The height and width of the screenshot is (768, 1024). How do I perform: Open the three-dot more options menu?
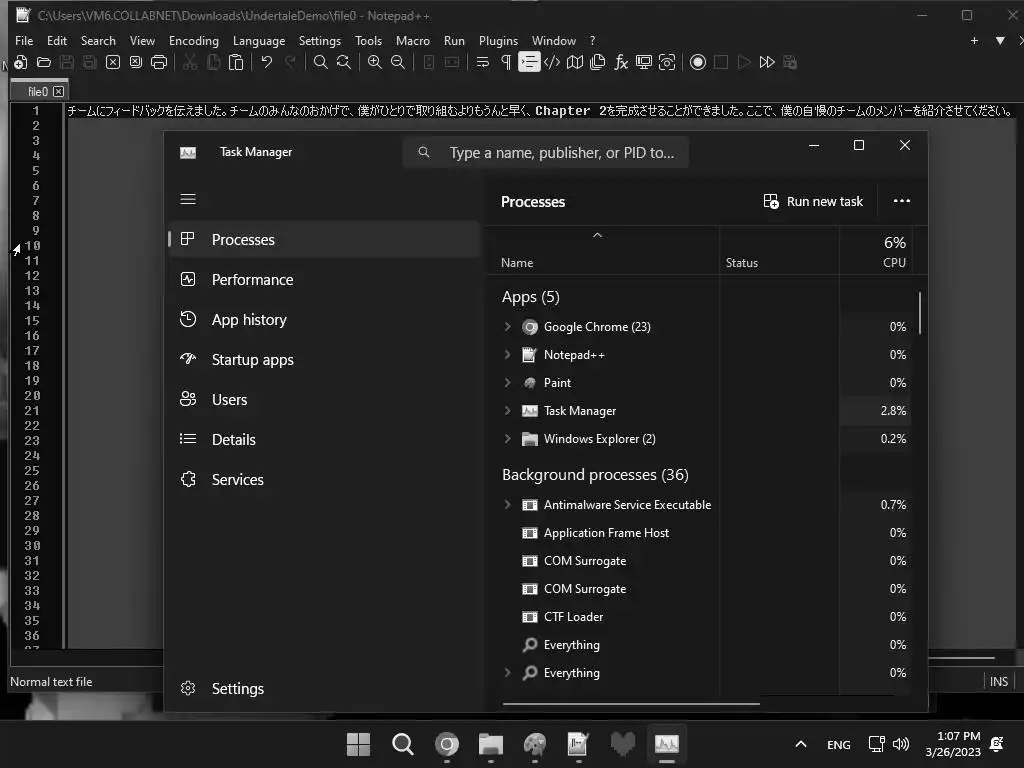pyautogui.click(x=901, y=201)
